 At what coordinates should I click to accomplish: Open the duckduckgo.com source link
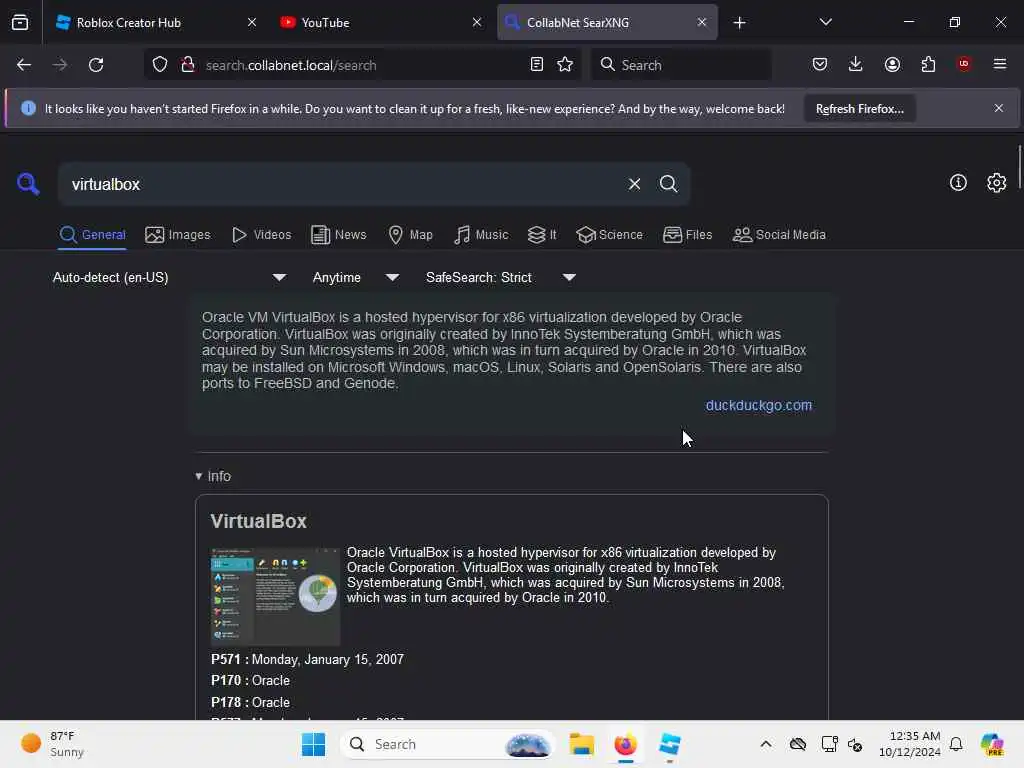(758, 405)
